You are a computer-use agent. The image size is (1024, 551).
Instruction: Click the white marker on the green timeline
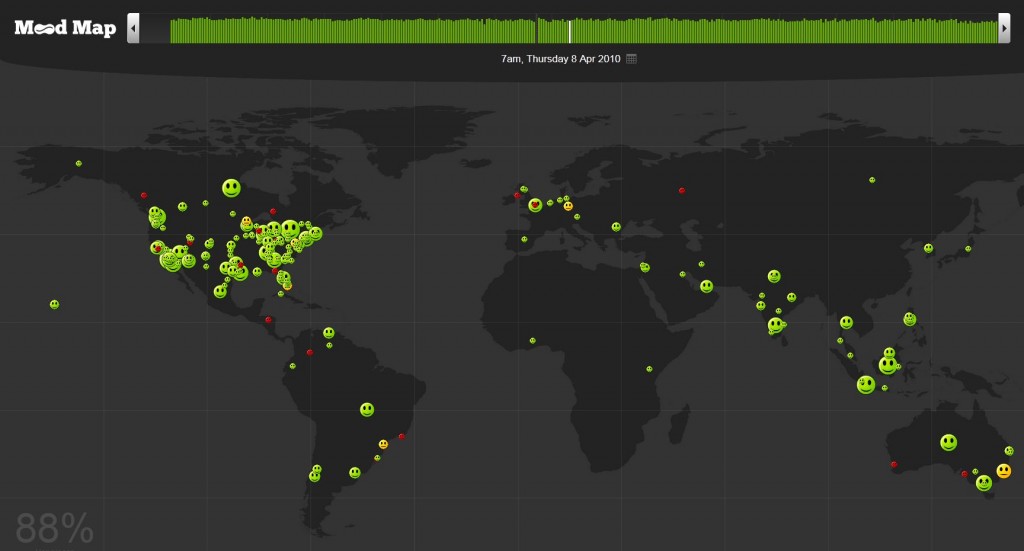click(569, 31)
